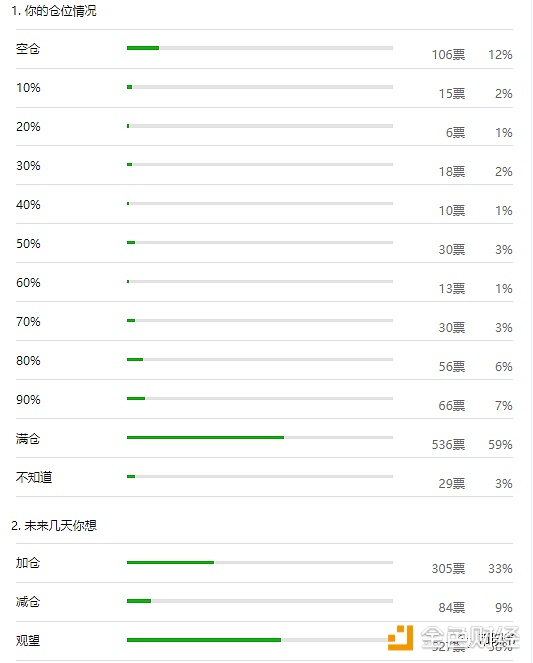Click the 满仓 progress bar
This screenshot has height=663, width=533.
point(260,437)
